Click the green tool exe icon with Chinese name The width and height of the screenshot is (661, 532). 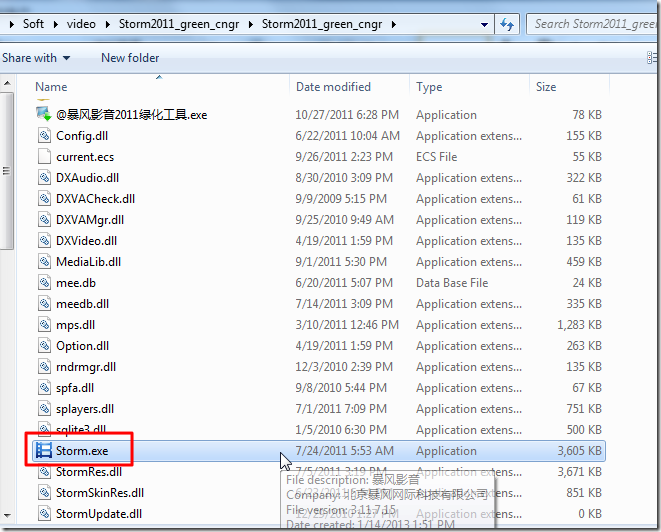[x=44, y=114]
